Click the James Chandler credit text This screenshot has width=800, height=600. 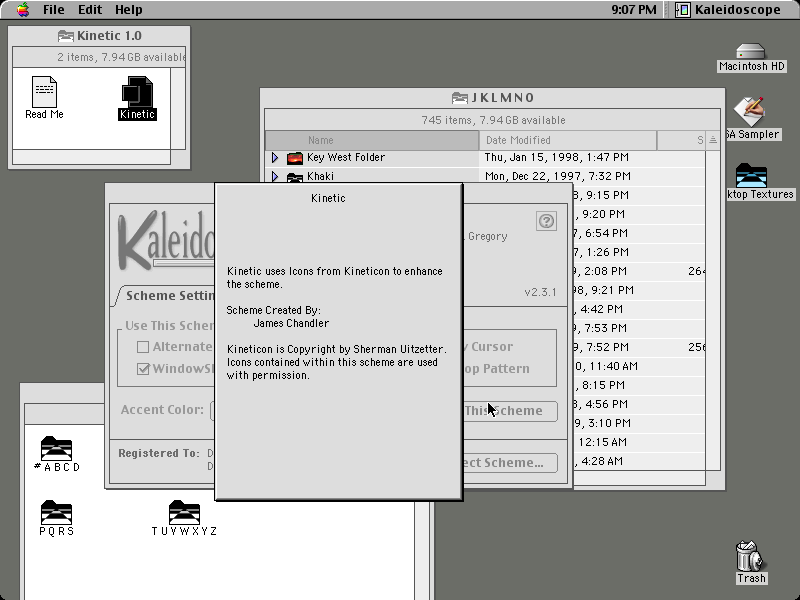tap(291, 323)
